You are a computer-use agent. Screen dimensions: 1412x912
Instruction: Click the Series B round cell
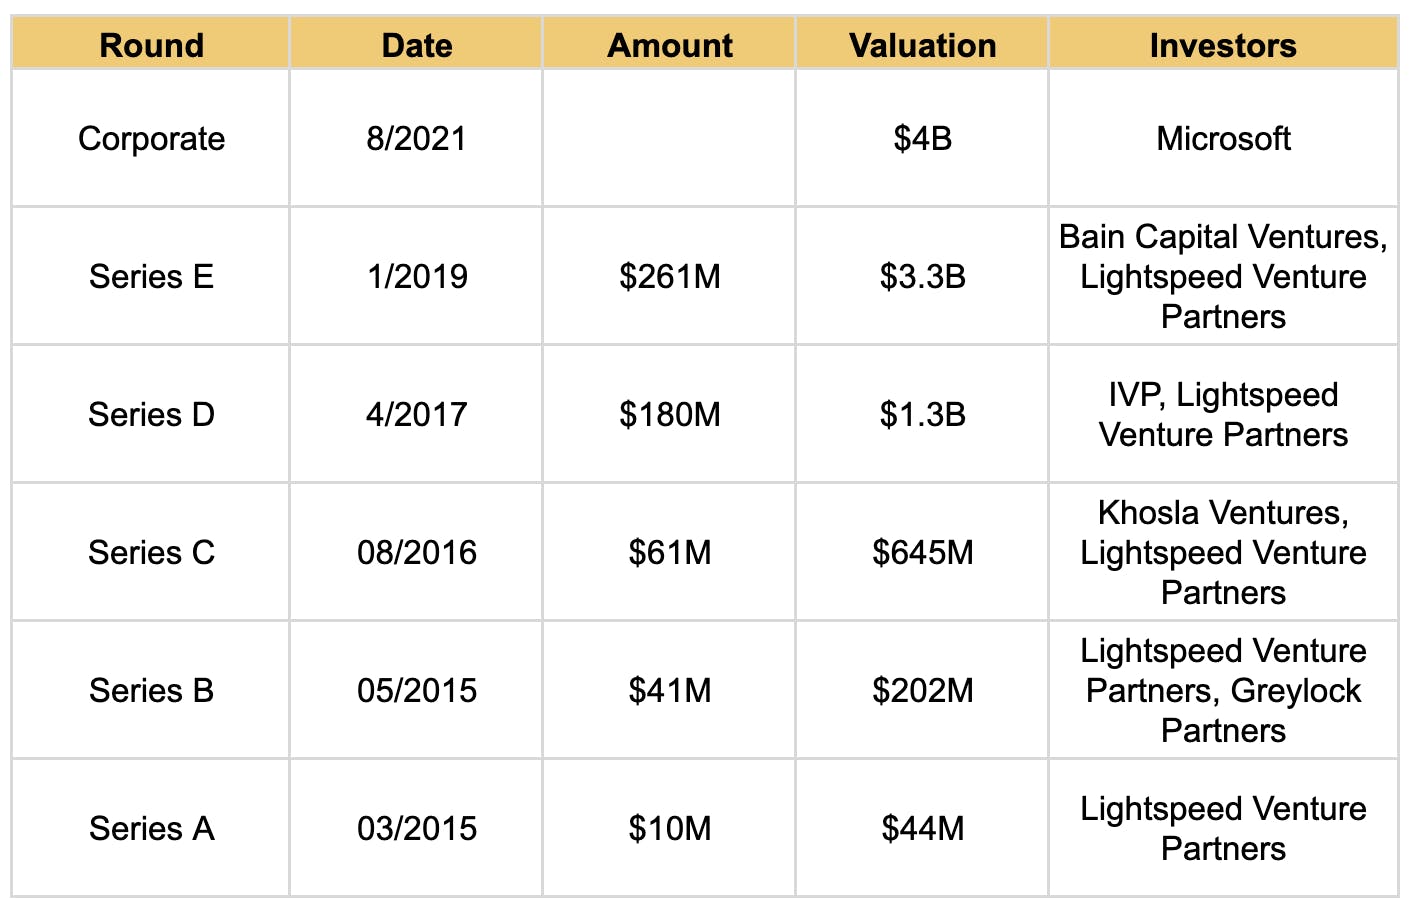[x=151, y=690]
